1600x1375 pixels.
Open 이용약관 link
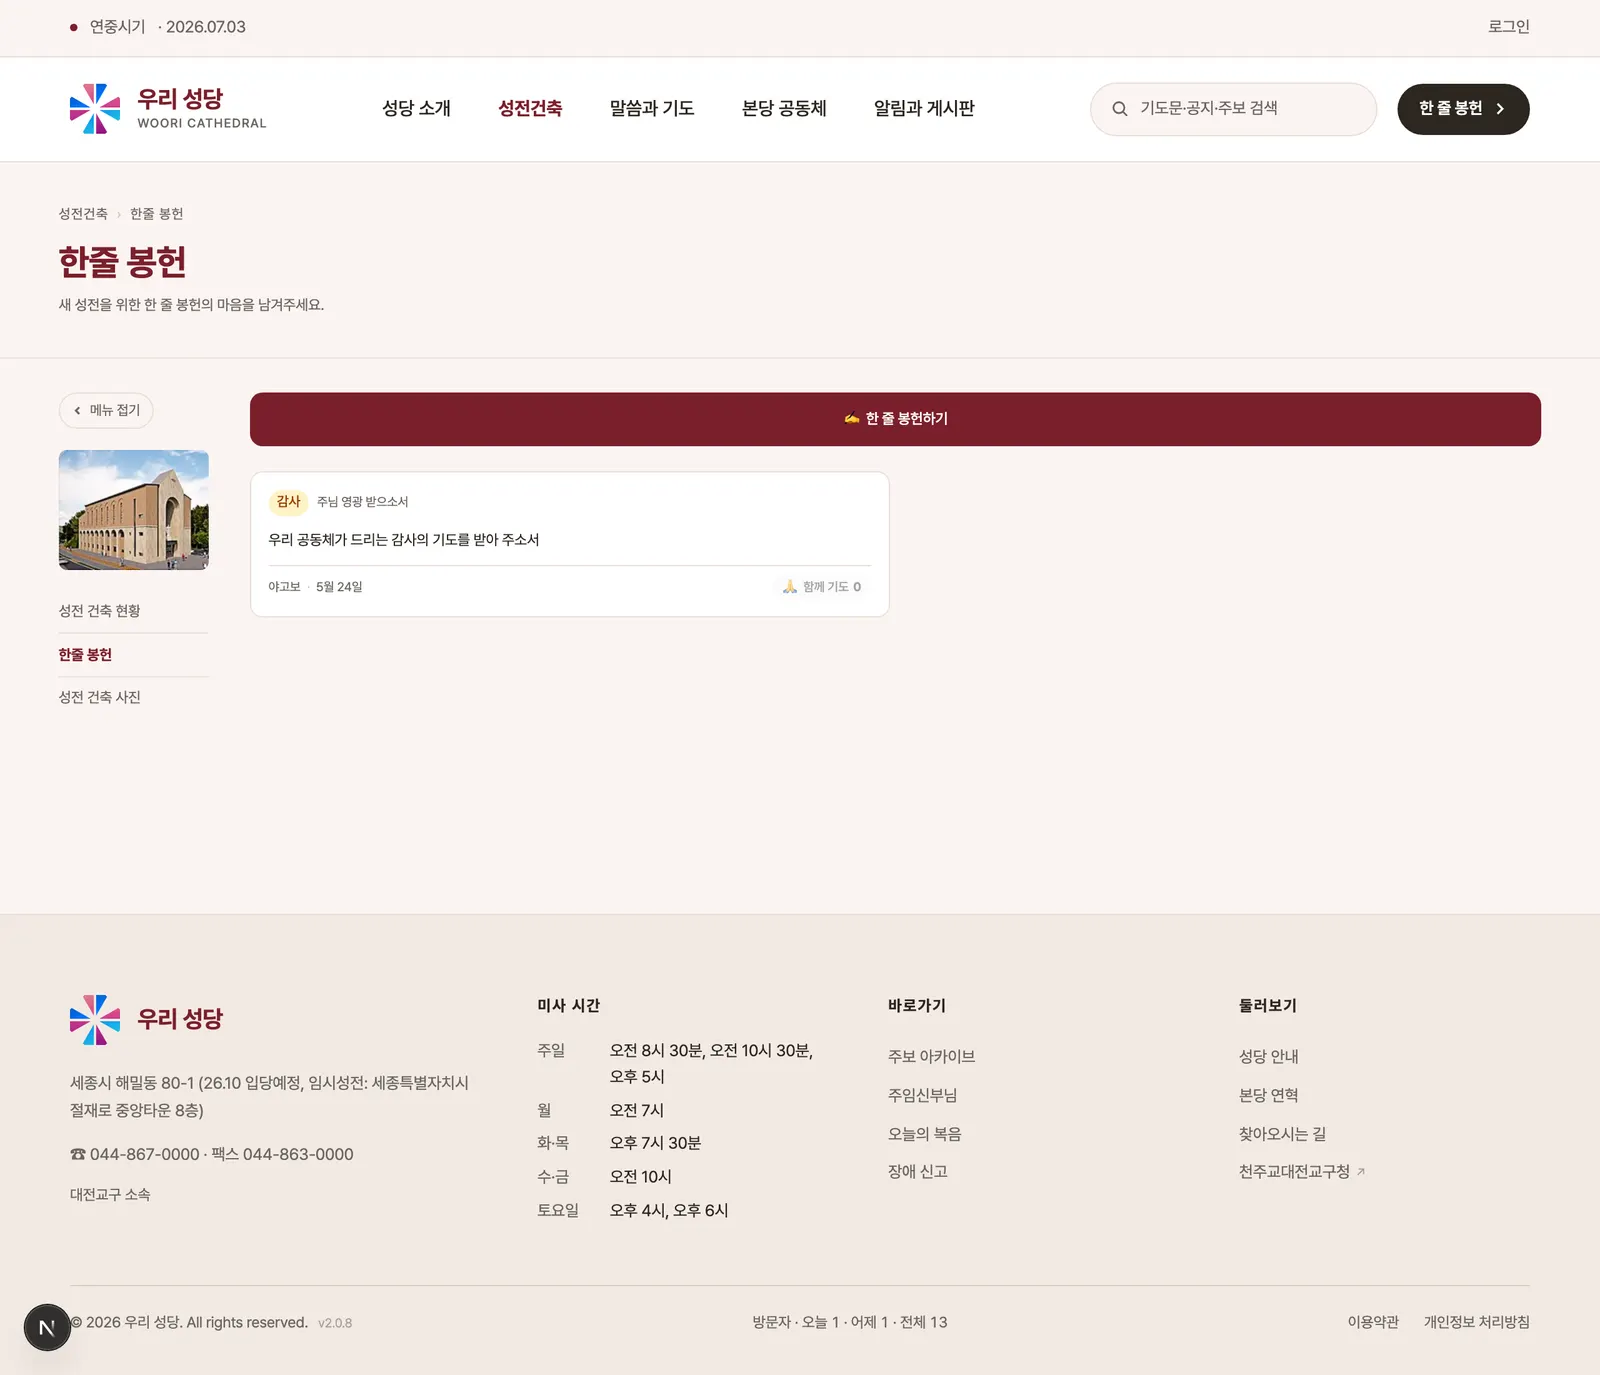point(1373,1323)
